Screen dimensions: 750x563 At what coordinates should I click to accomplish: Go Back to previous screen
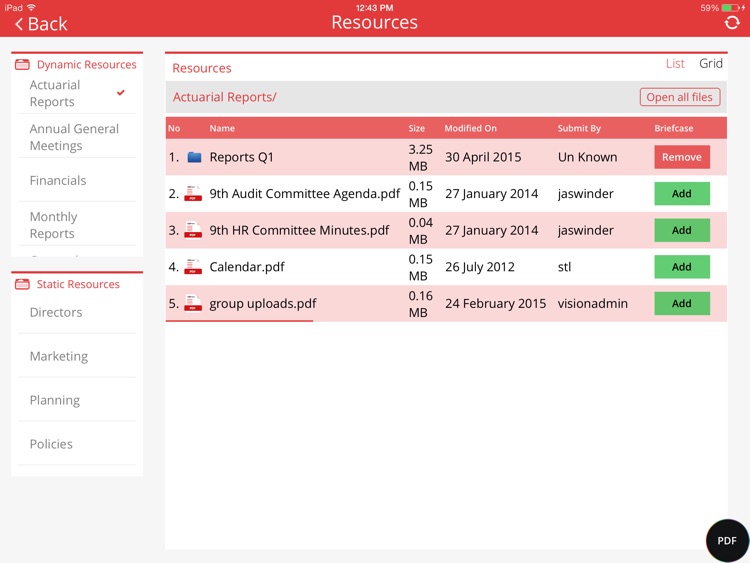(x=41, y=24)
